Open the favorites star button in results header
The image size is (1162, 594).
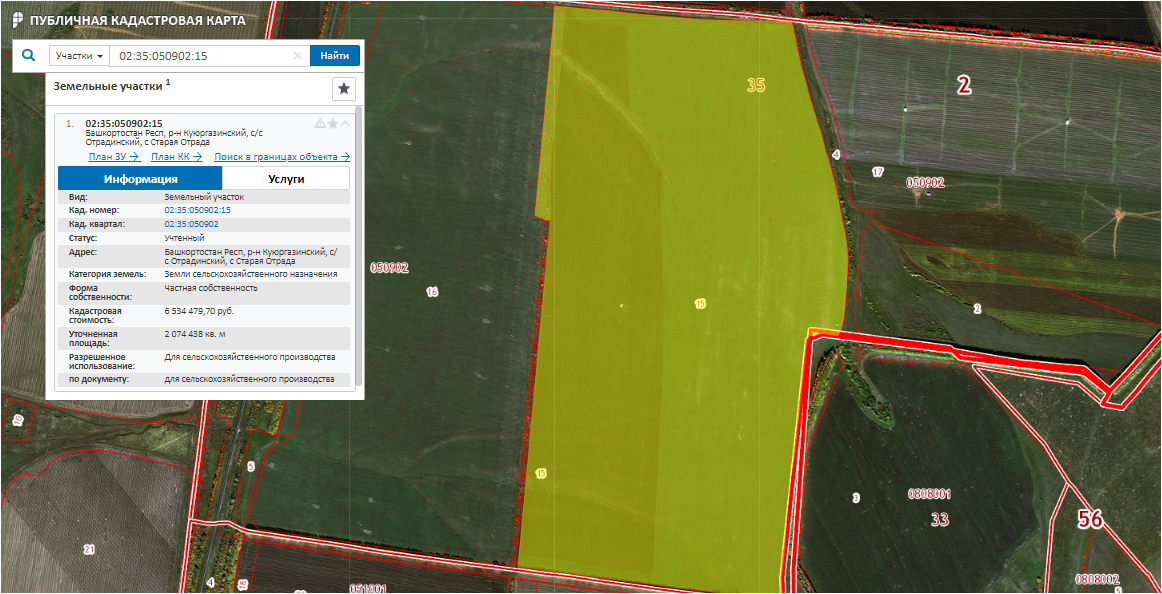point(344,88)
